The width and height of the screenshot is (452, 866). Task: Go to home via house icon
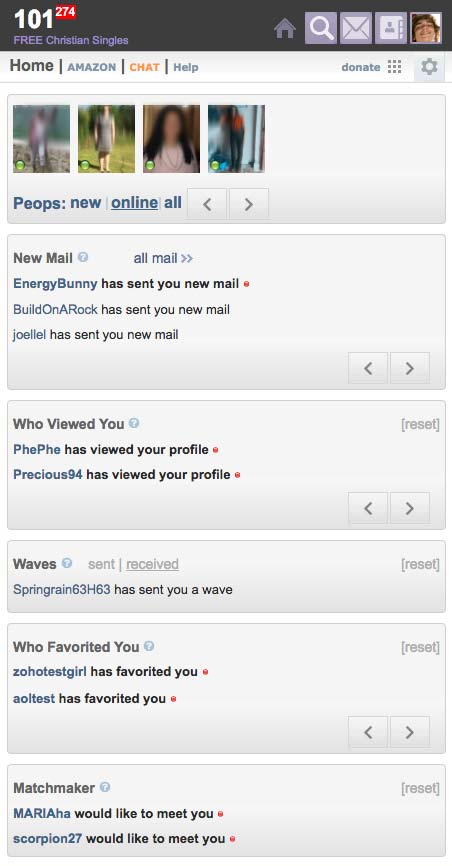tap(285, 28)
